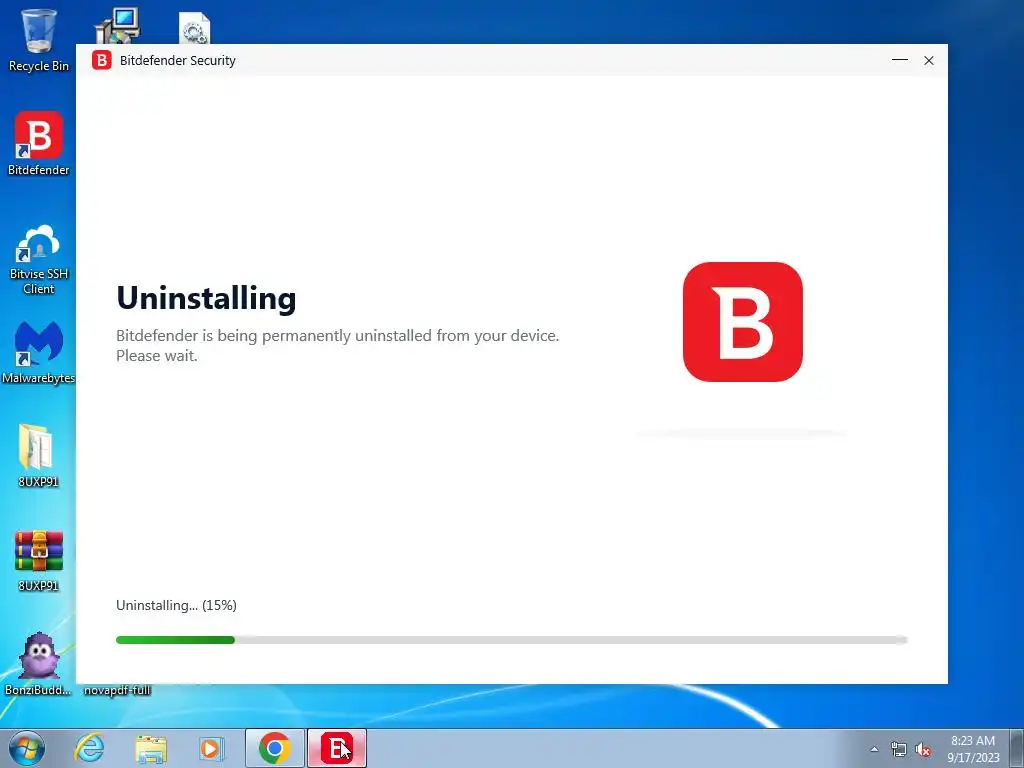Image resolution: width=1024 pixels, height=768 pixels.
Task: Select the Bitdefender desktop shortcut
Action: [x=39, y=144]
